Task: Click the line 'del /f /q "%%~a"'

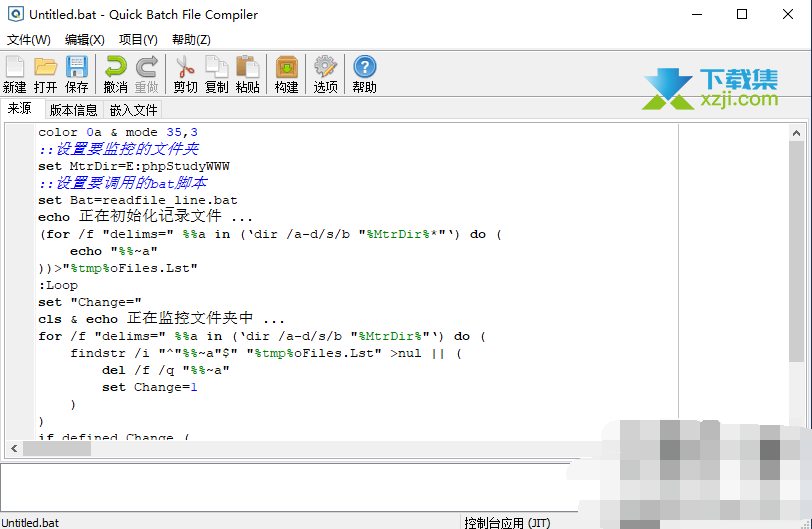Action: tap(166, 370)
